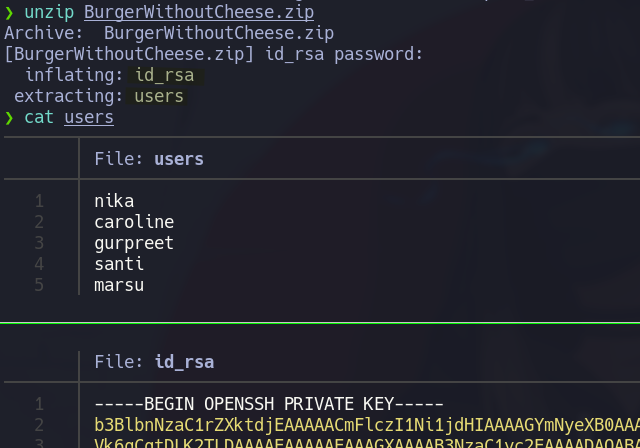
Task: Click the 'File: users' header
Action: [149, 159]
